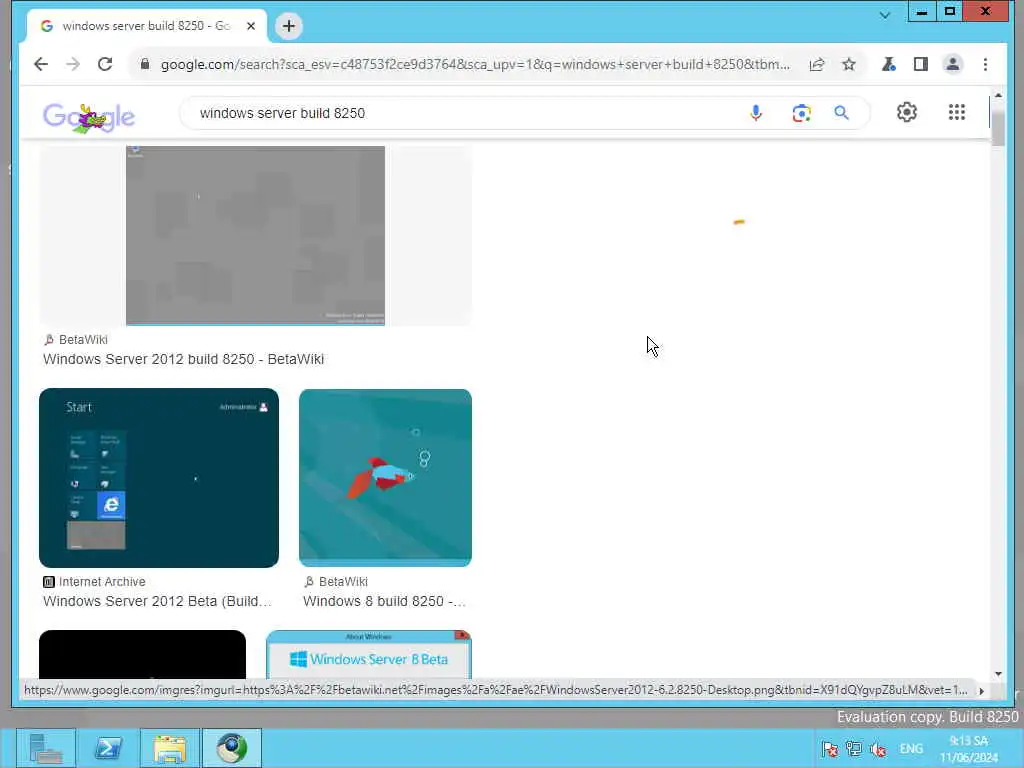Open the Chrome profile avatar

coord(953,64)
